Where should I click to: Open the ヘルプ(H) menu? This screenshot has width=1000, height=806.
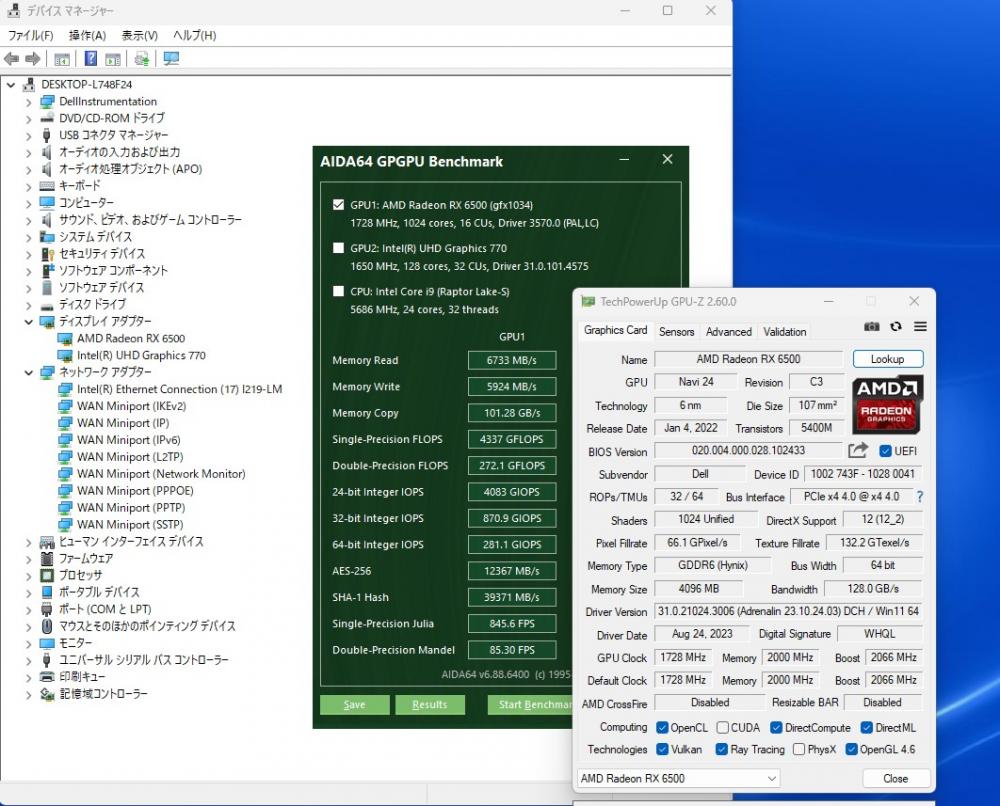[x=195, y=36]
